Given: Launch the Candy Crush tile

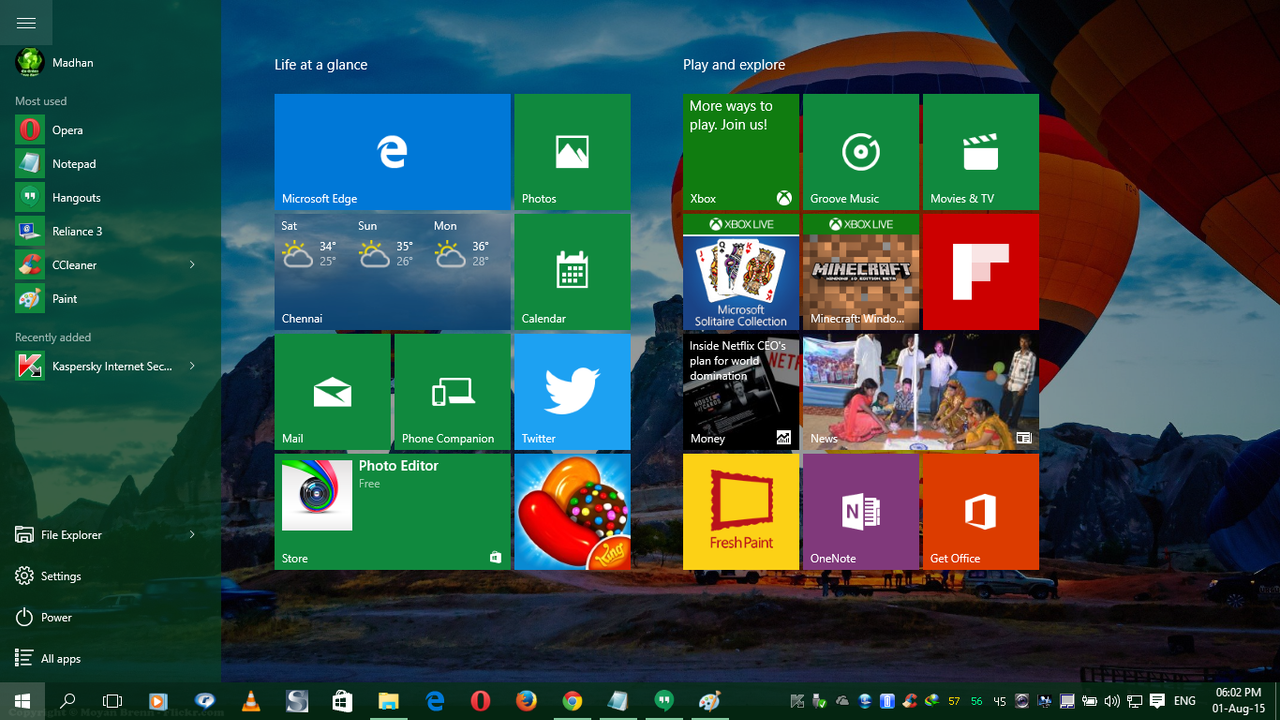Looking at the screenshot, I should (x=572, y=512).
